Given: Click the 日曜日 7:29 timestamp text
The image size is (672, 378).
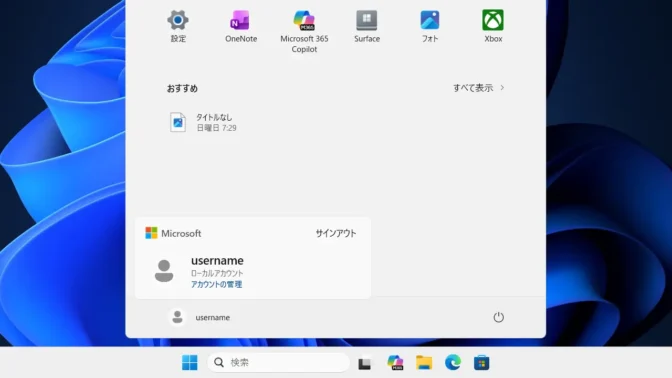Looking at the screenshot, I should (216, 128).
